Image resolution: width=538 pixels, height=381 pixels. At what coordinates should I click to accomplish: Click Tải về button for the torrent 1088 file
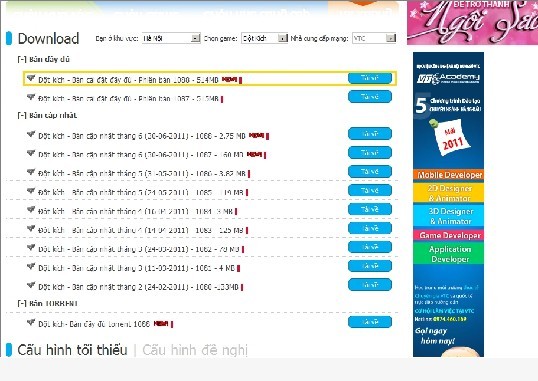[x=370, y=322]
